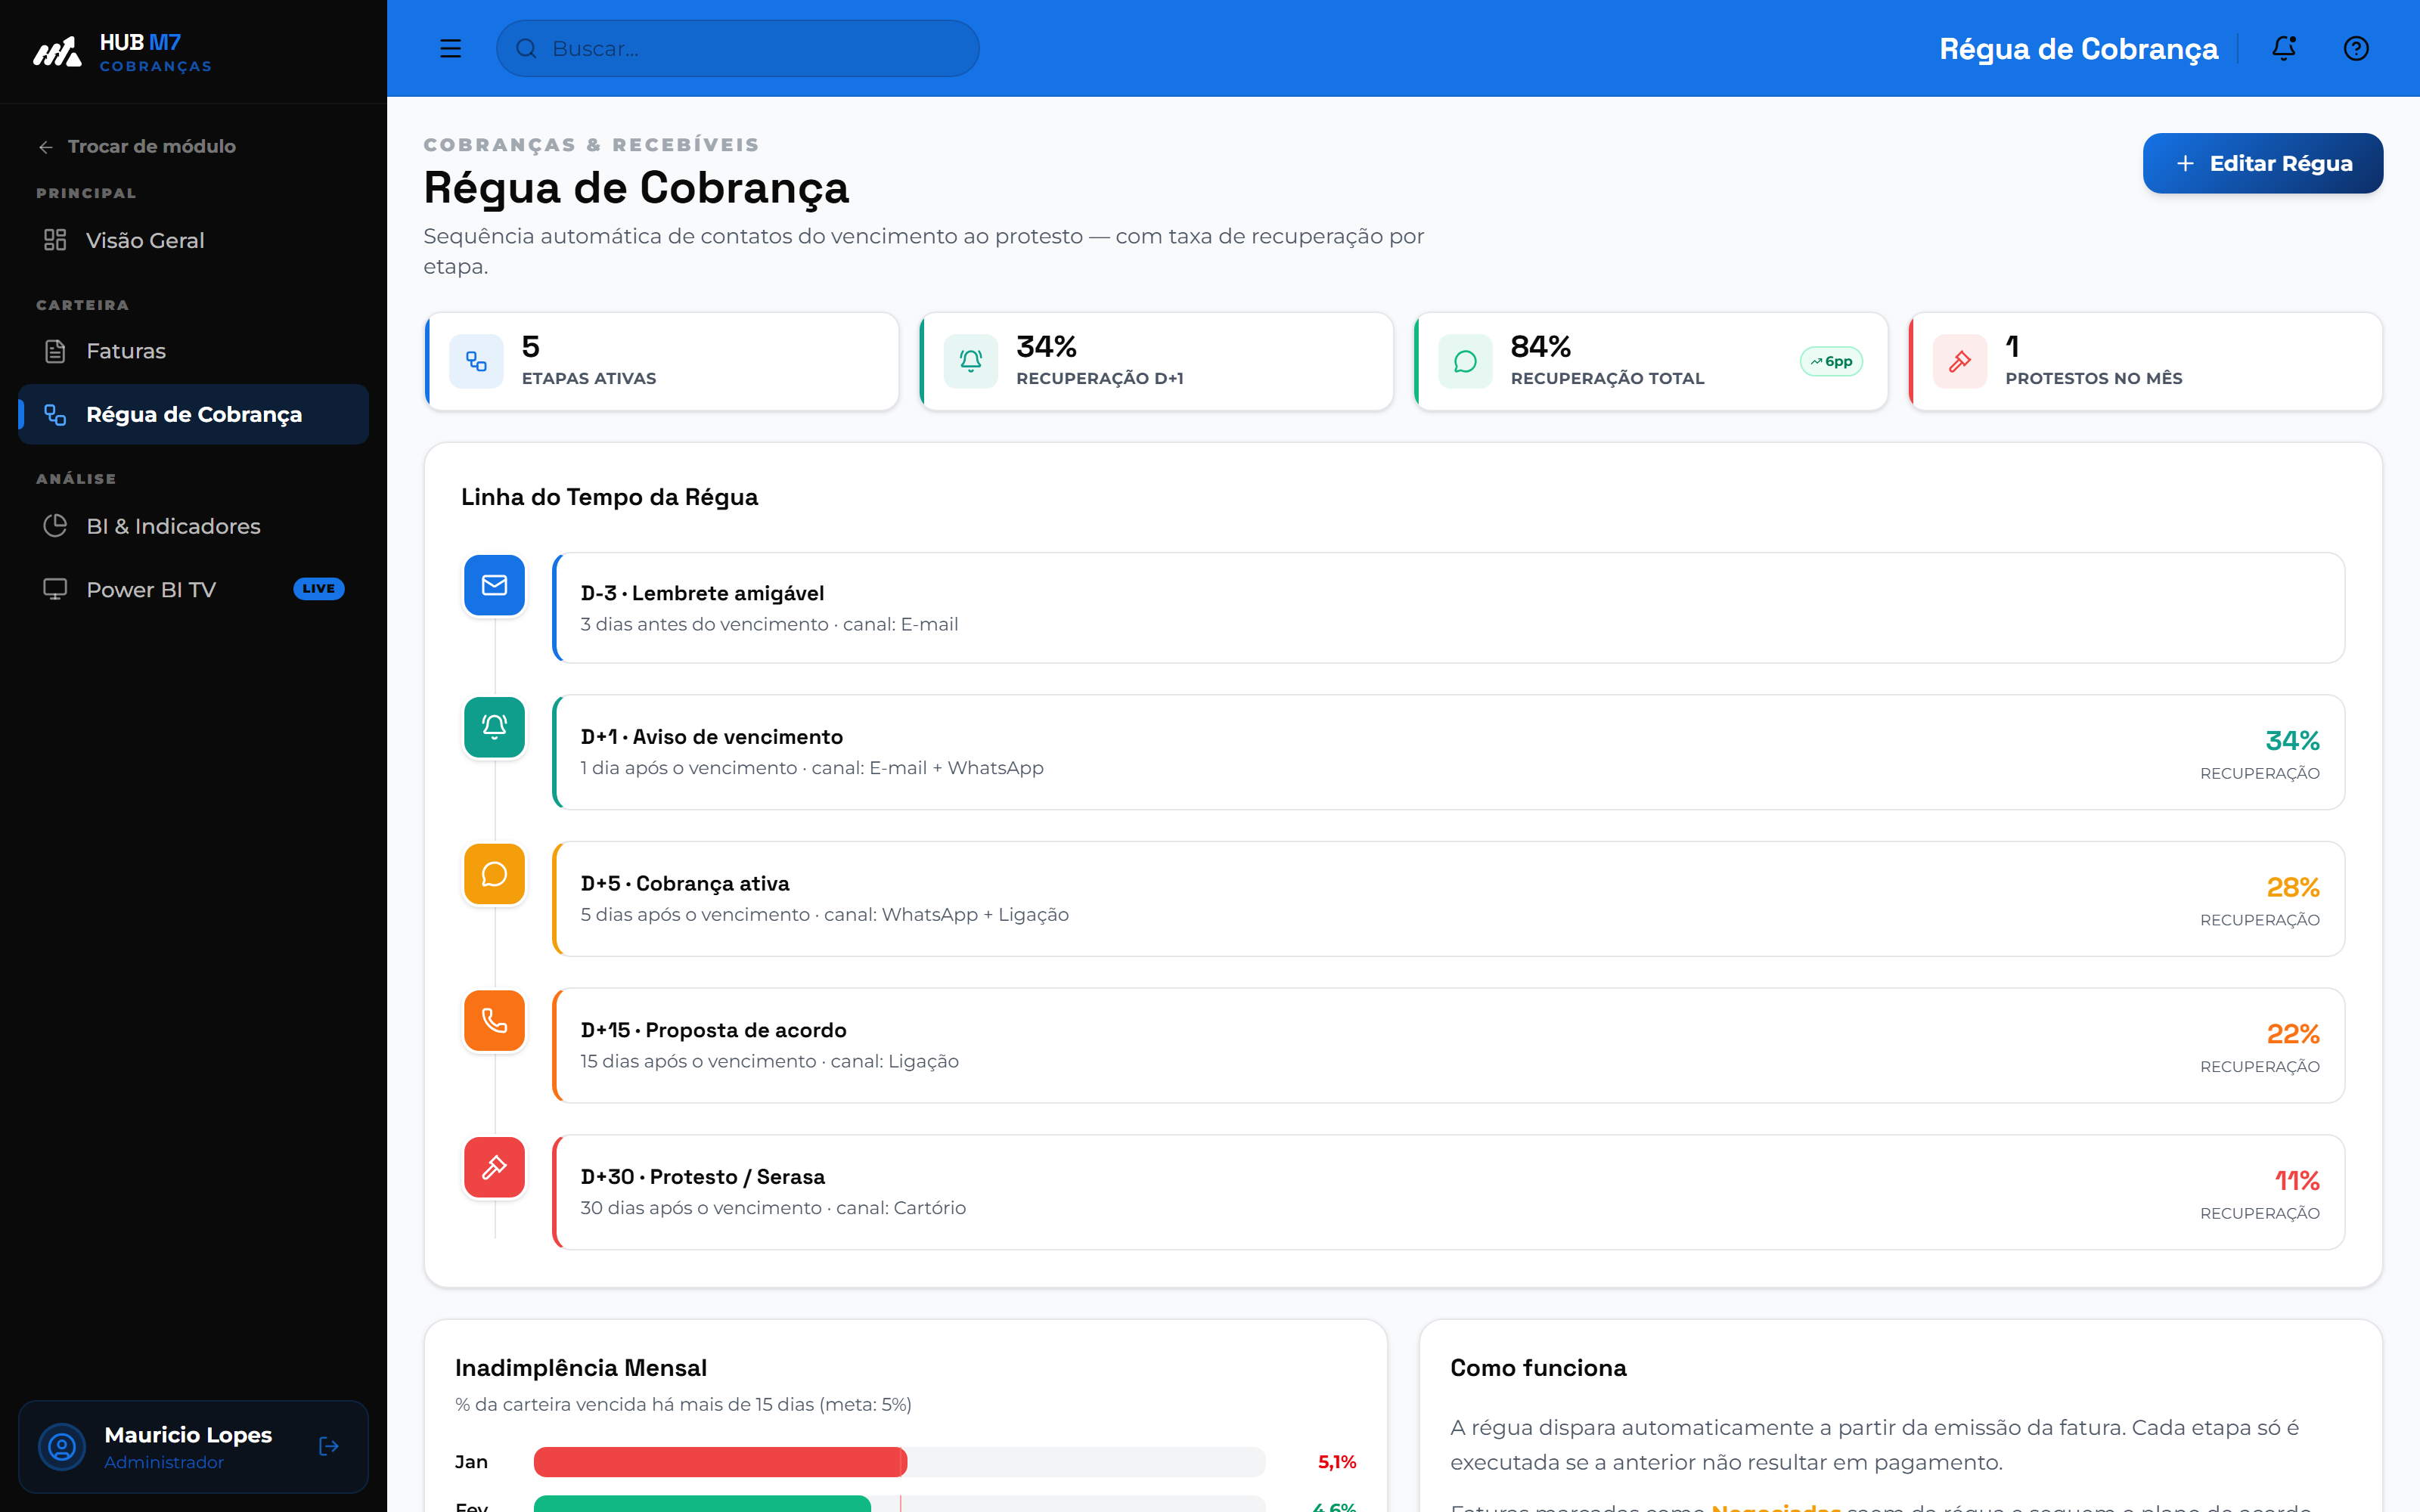Viewport: 2420px width, 1512px height.
Task: Click Trocar de módulo back link
Action: click(137, 146)
